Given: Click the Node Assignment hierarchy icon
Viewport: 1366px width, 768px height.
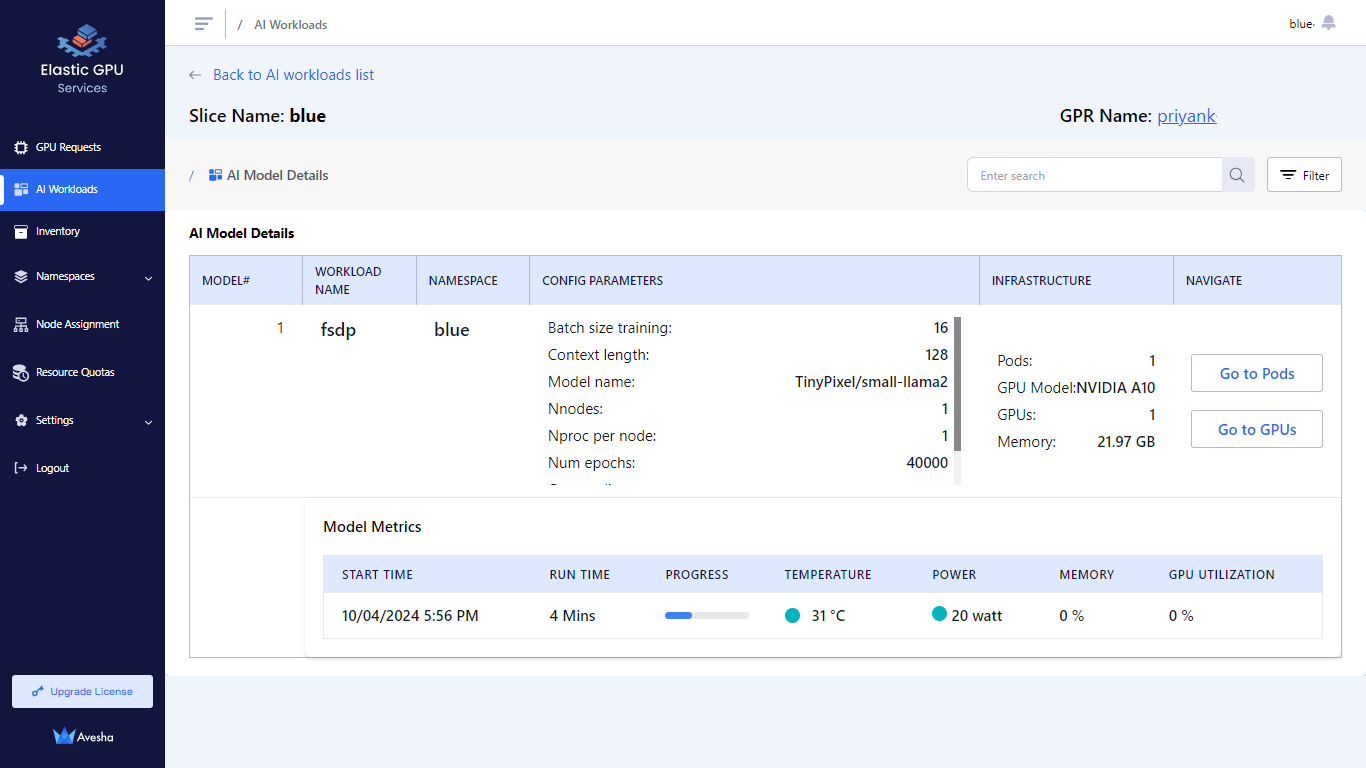Looking at the screenshot, I should [21, 325].
